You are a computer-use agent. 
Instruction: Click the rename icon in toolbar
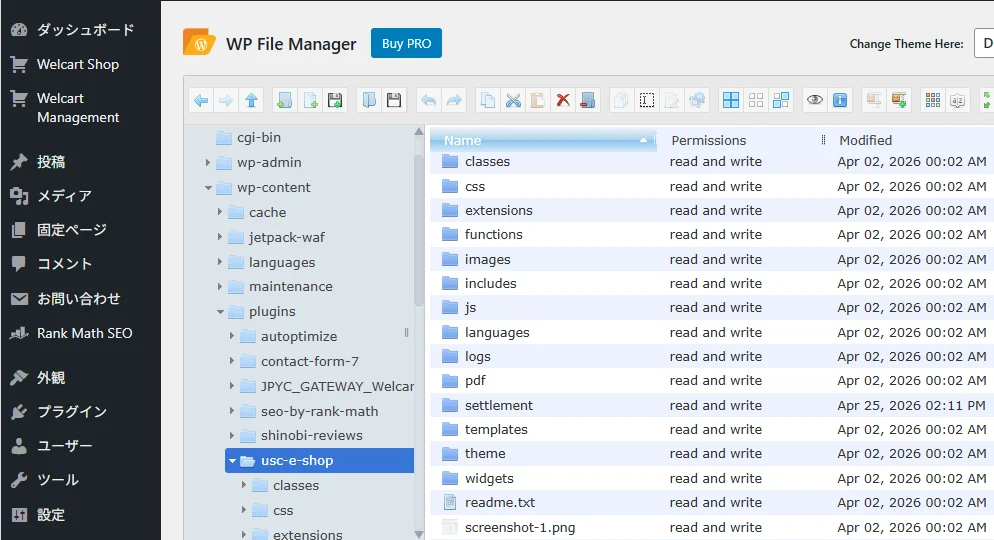tap(647, 100)
